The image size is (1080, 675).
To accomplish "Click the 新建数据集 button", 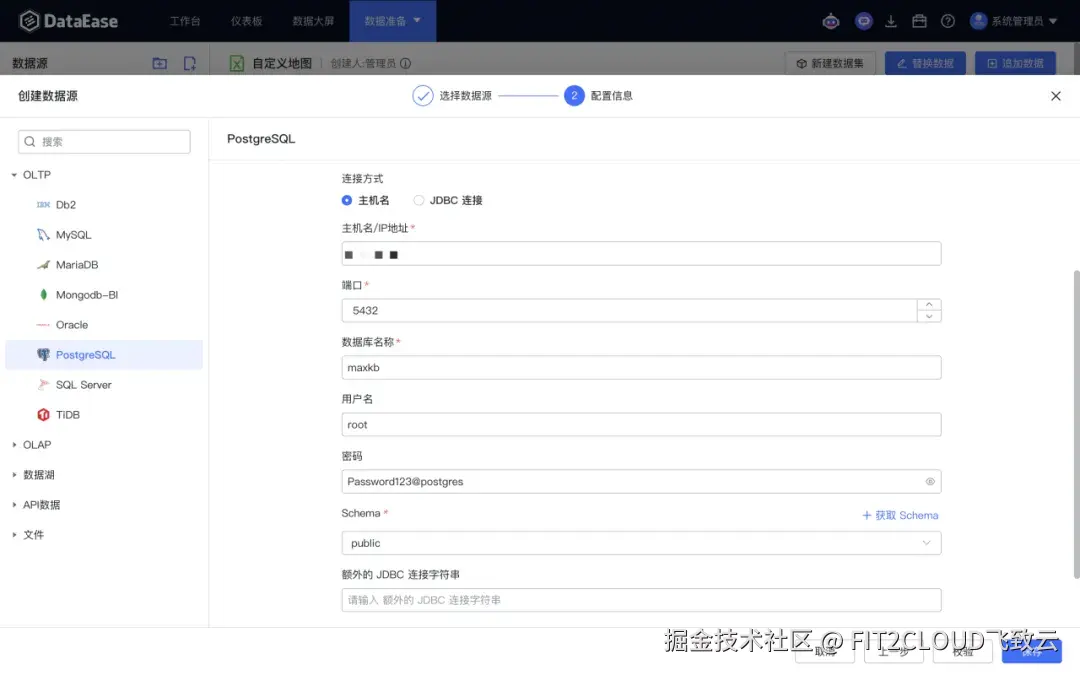I will click(830, 63).
